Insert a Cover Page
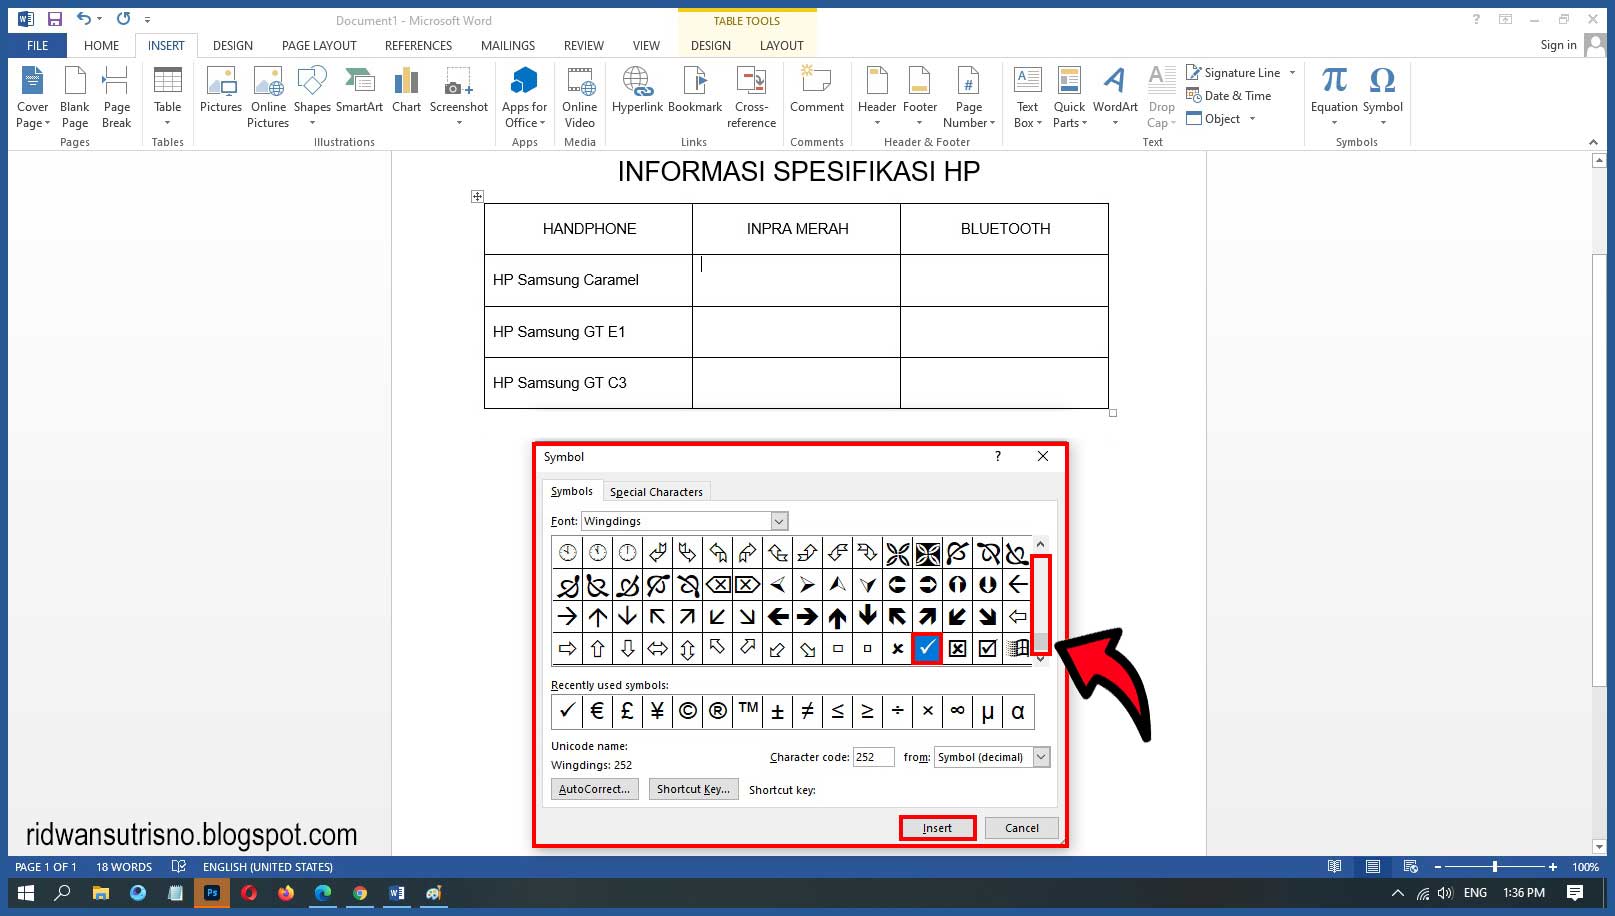This screenshot has width=1615, height=916. 32,97
